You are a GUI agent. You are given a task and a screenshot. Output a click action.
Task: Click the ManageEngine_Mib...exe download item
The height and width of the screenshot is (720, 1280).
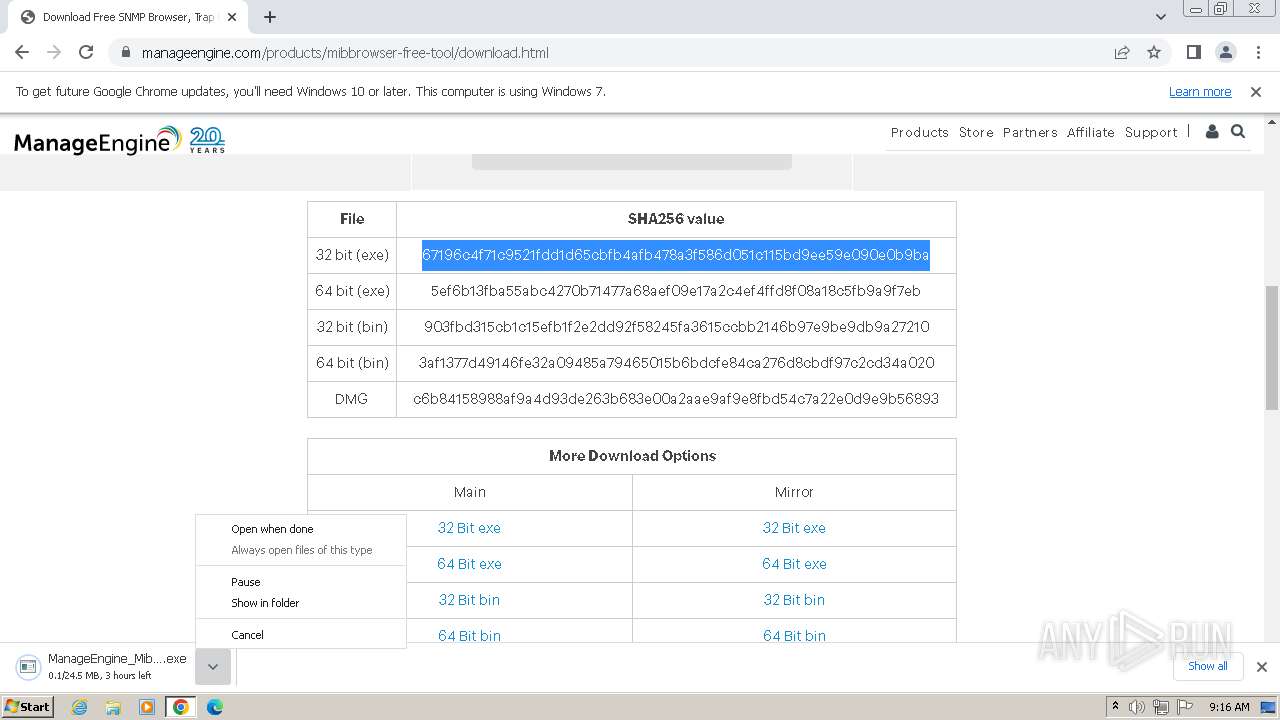104,667
